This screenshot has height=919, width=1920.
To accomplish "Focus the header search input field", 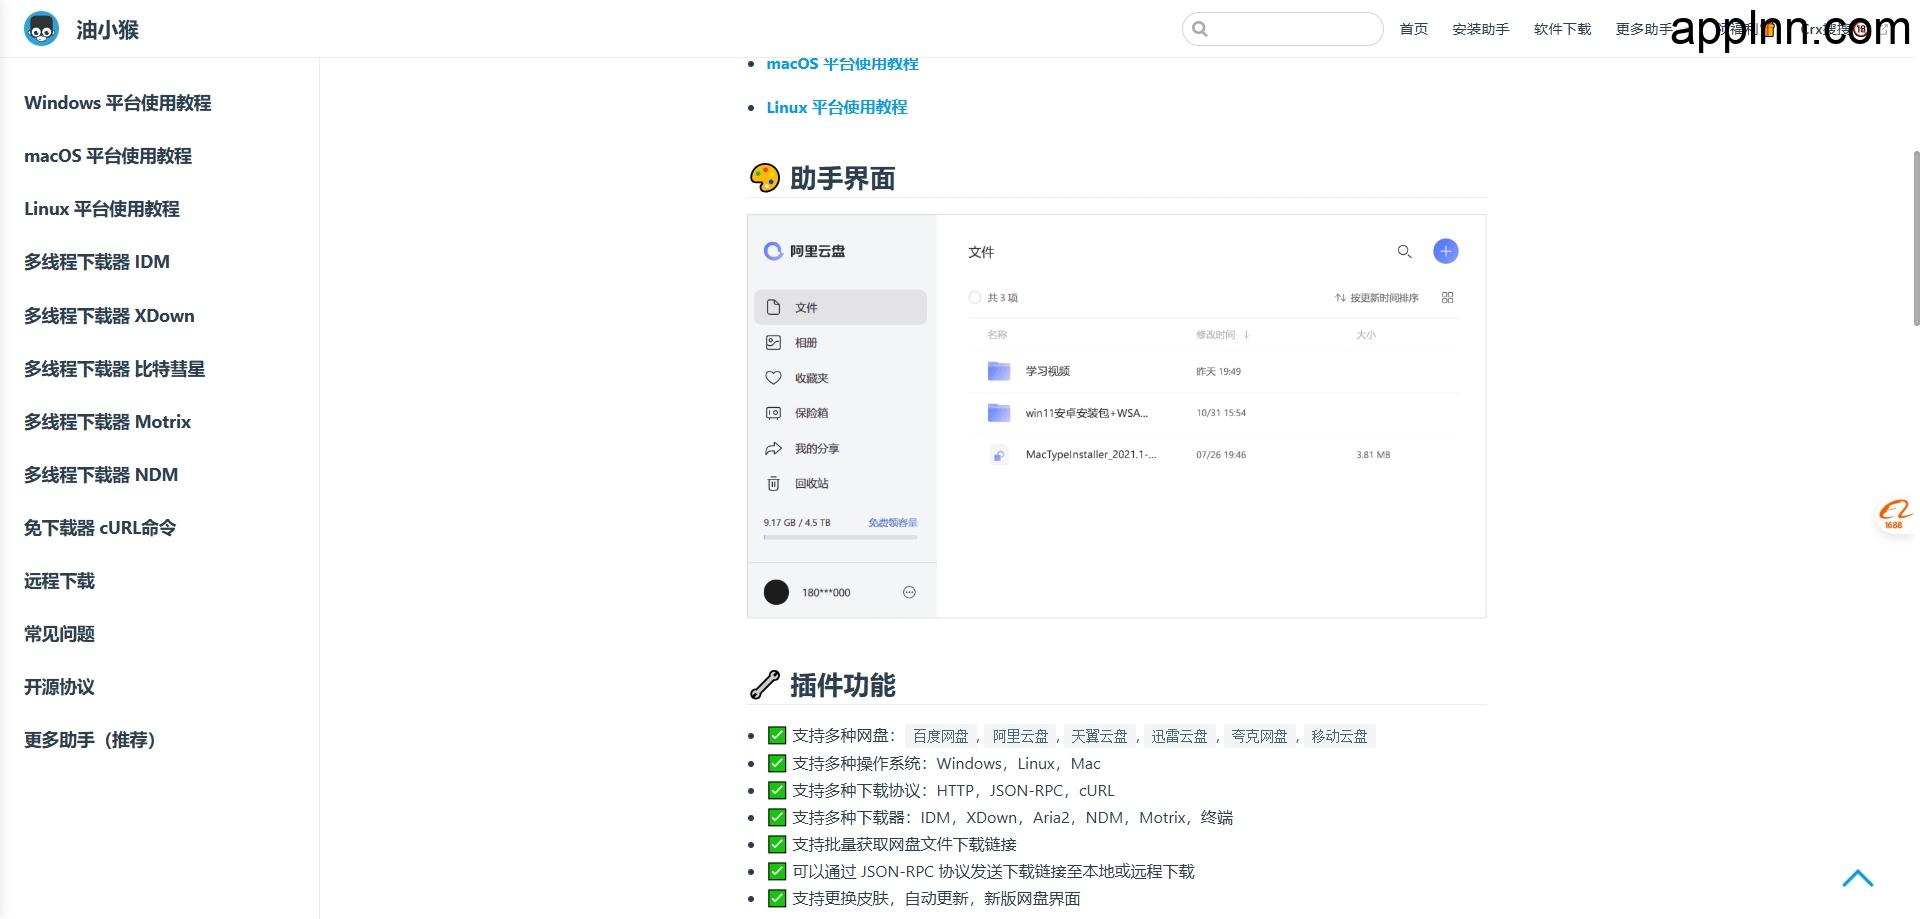I will [x=1283, y=29].
